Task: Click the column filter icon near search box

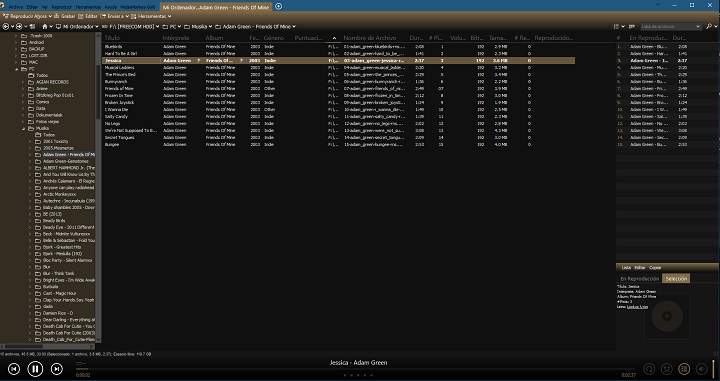Action: click(632, 27)
